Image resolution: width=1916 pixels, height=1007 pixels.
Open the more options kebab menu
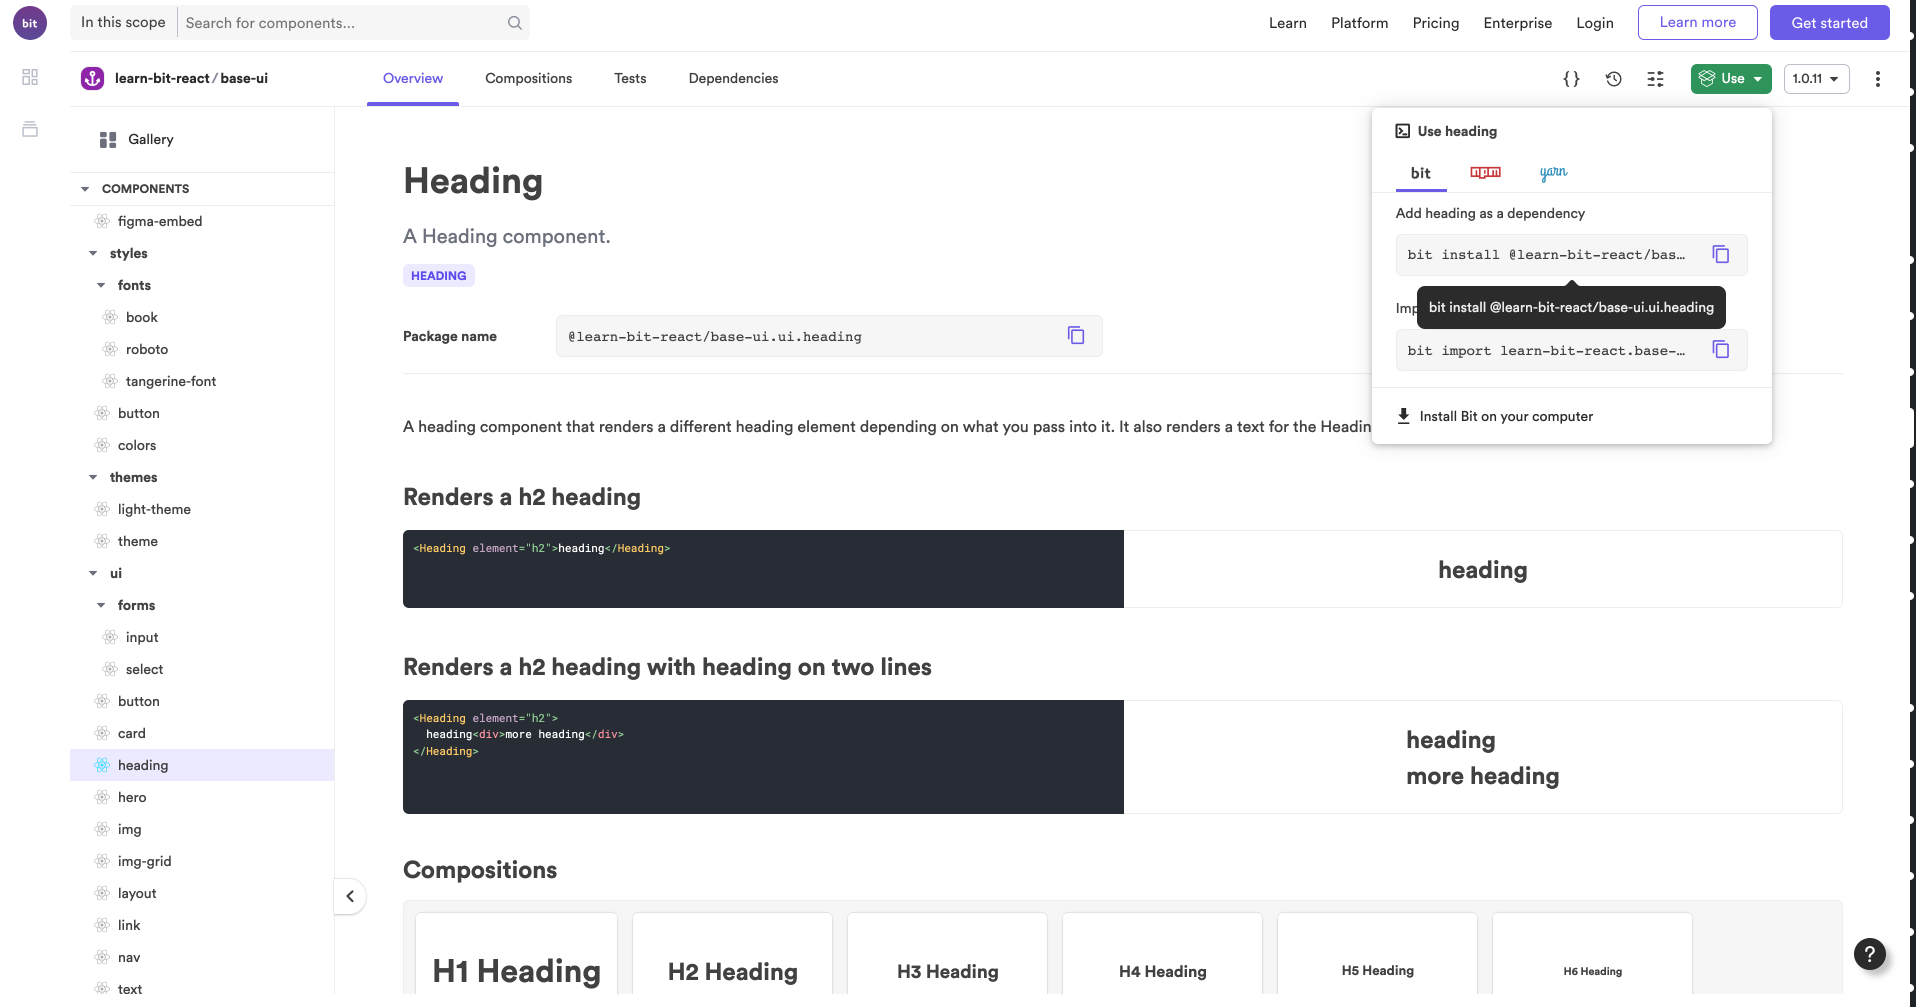pyautogui.click(x=1877, y=79)
